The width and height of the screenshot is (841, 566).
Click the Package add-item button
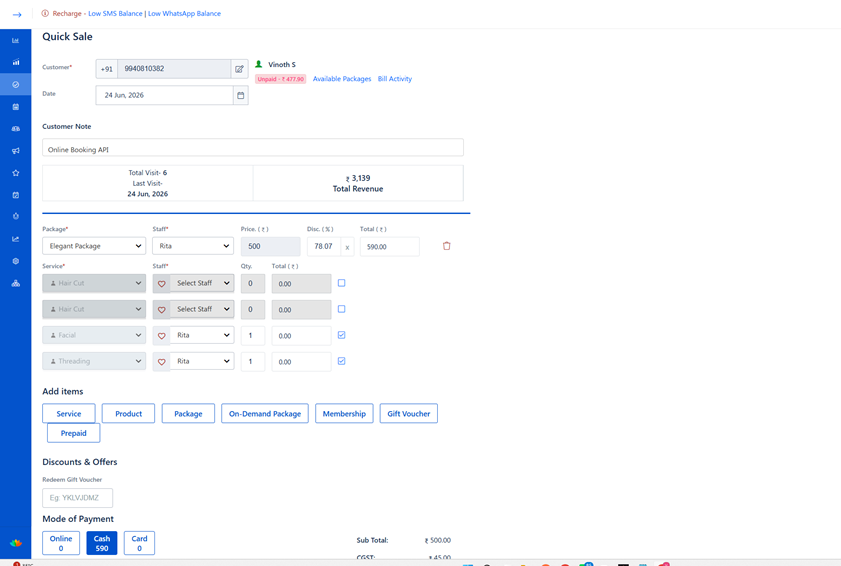click(188, 414)
